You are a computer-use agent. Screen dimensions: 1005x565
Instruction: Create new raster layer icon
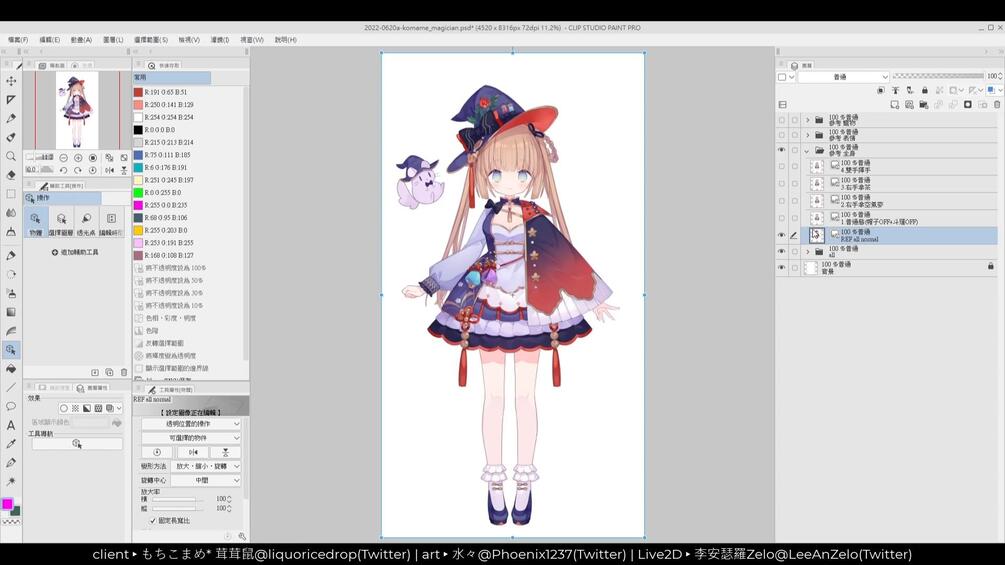tap(895, 104)
